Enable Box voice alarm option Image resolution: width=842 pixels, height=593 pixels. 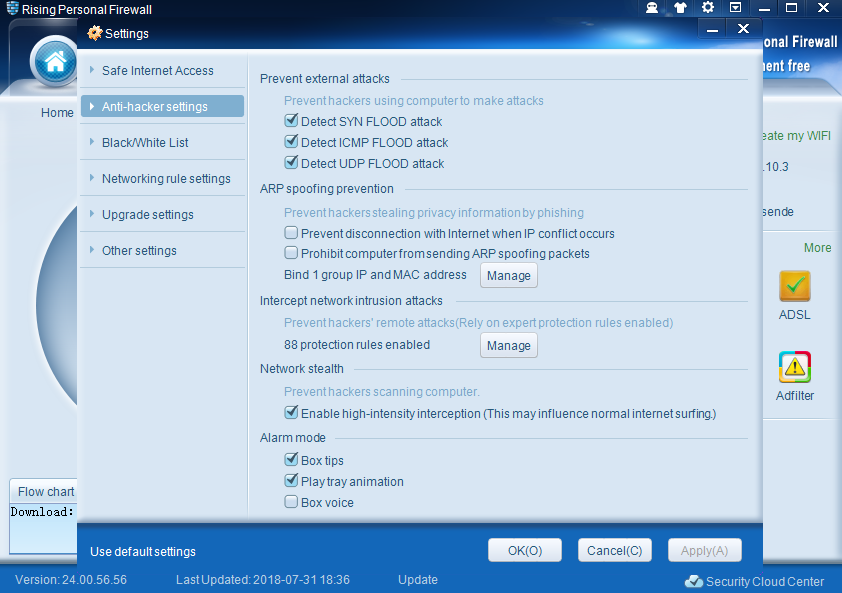(291, 502)
